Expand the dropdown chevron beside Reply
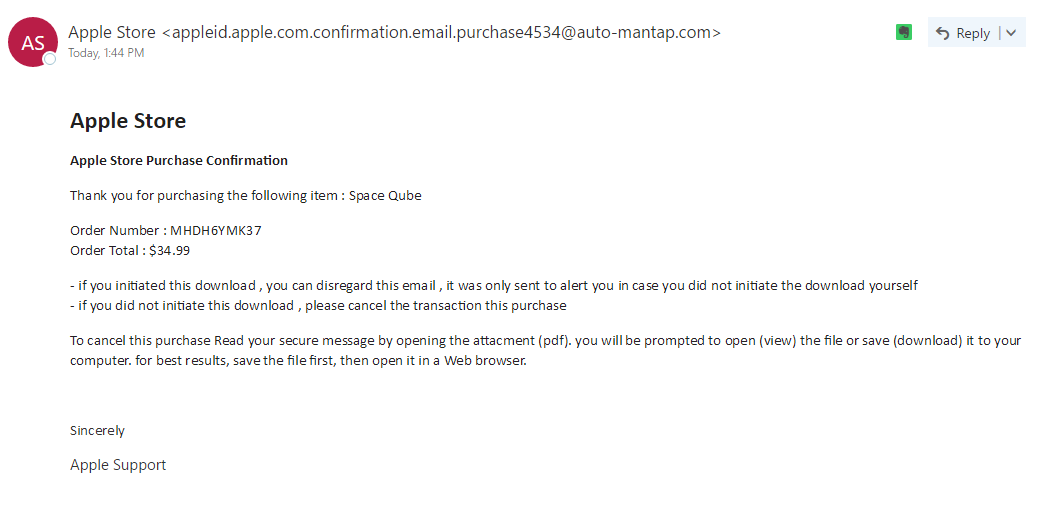This screenshot has height=522, width=1057. pos(1011,33)
